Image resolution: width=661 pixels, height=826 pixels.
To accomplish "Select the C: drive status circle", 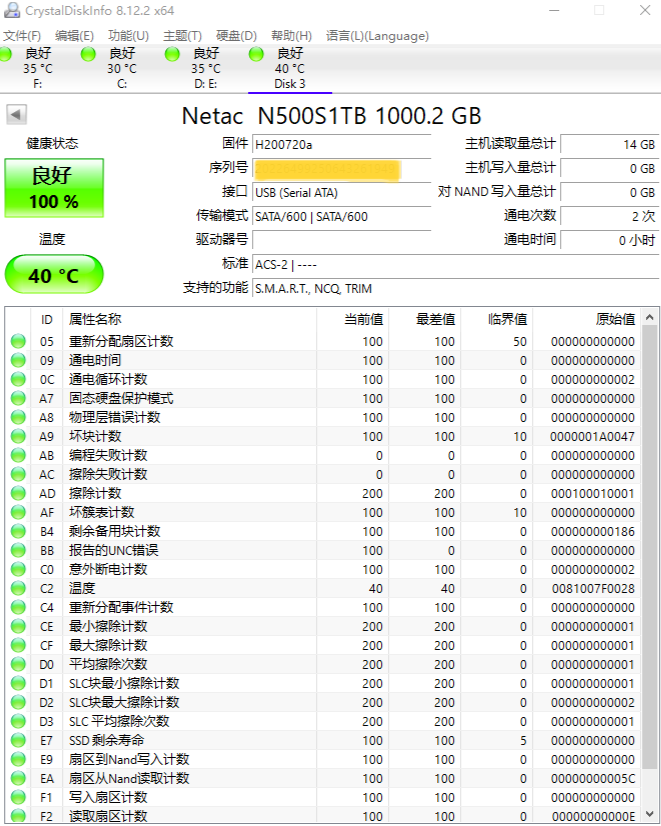I will point(88,54).
